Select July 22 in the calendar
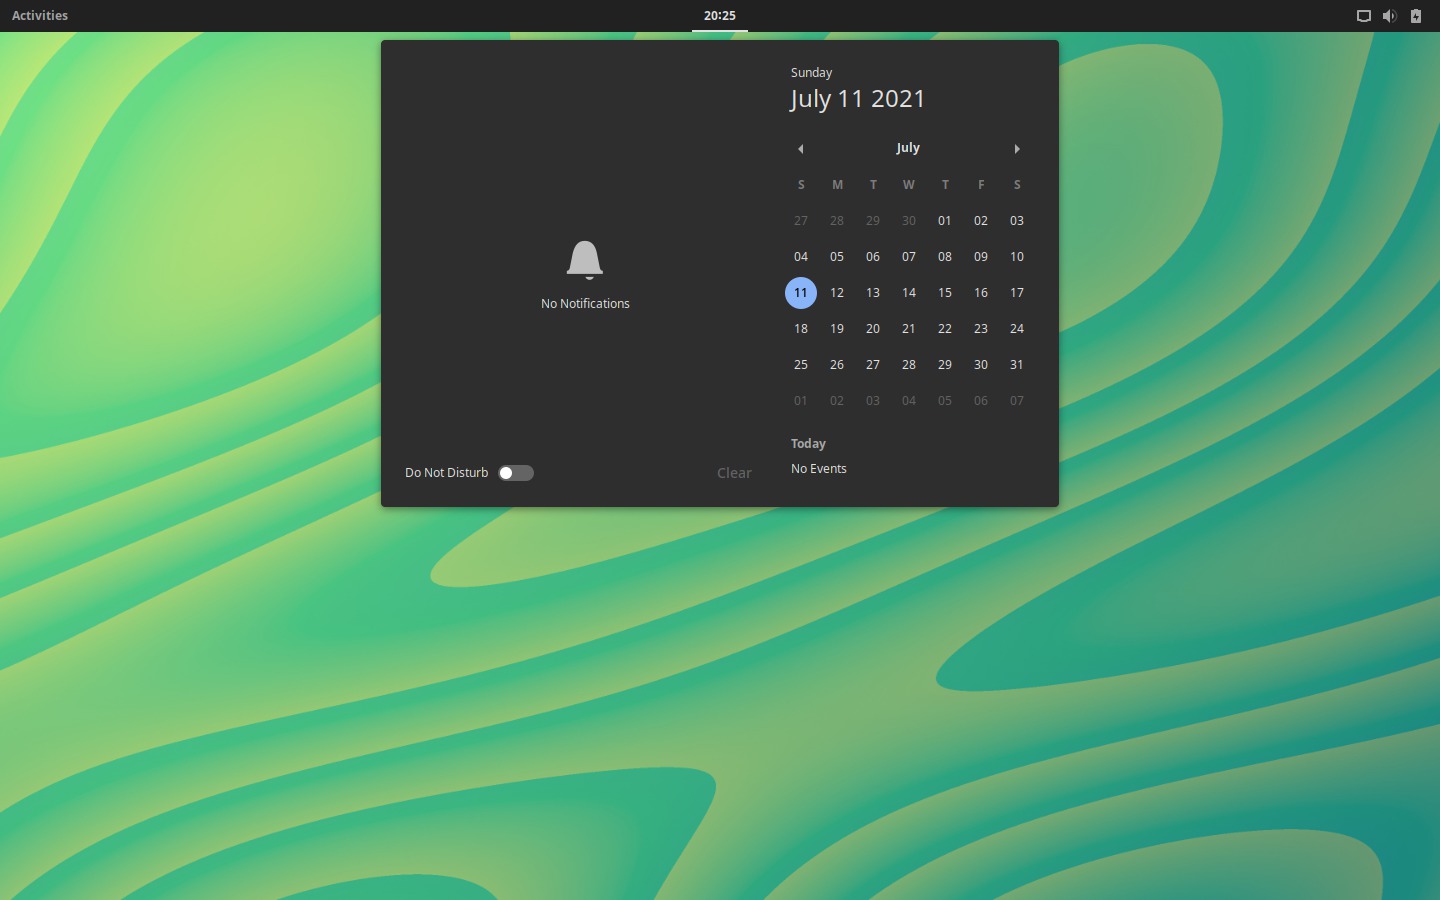The width and height of the screenshot is (1440, 900). click(x=945, y=329)
